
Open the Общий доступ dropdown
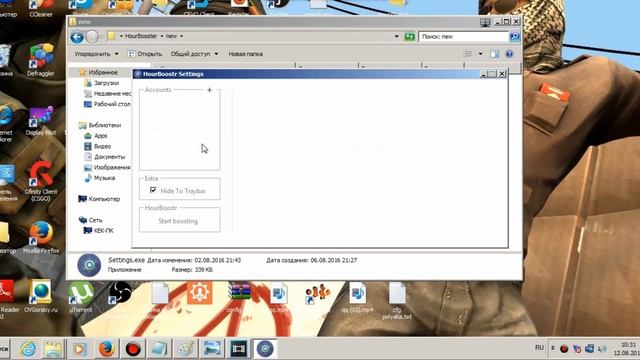[x=194, y=54]
